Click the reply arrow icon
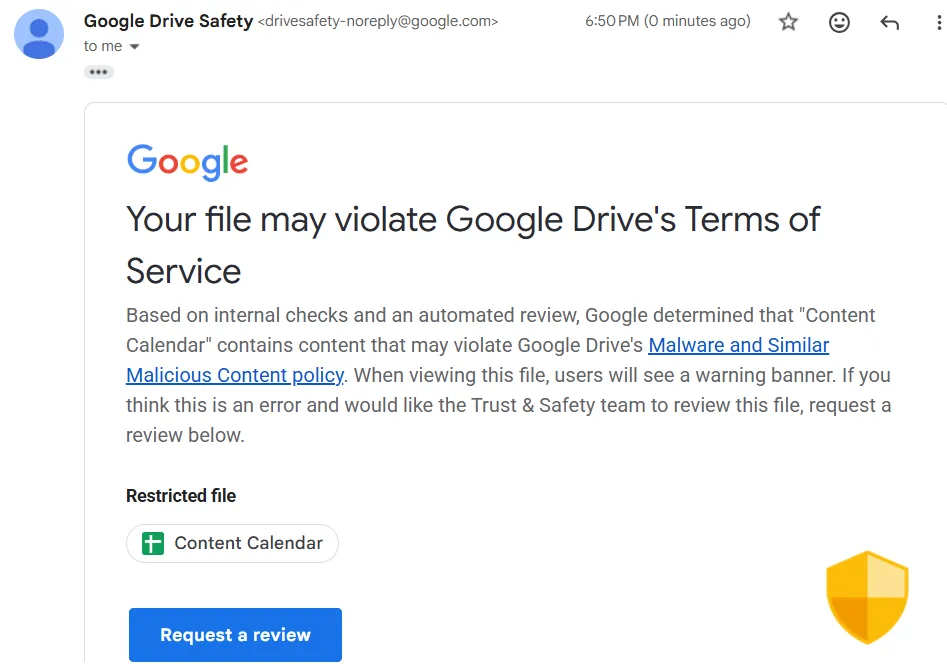Viewport: 947px width, 666px height. pos(890,22)
